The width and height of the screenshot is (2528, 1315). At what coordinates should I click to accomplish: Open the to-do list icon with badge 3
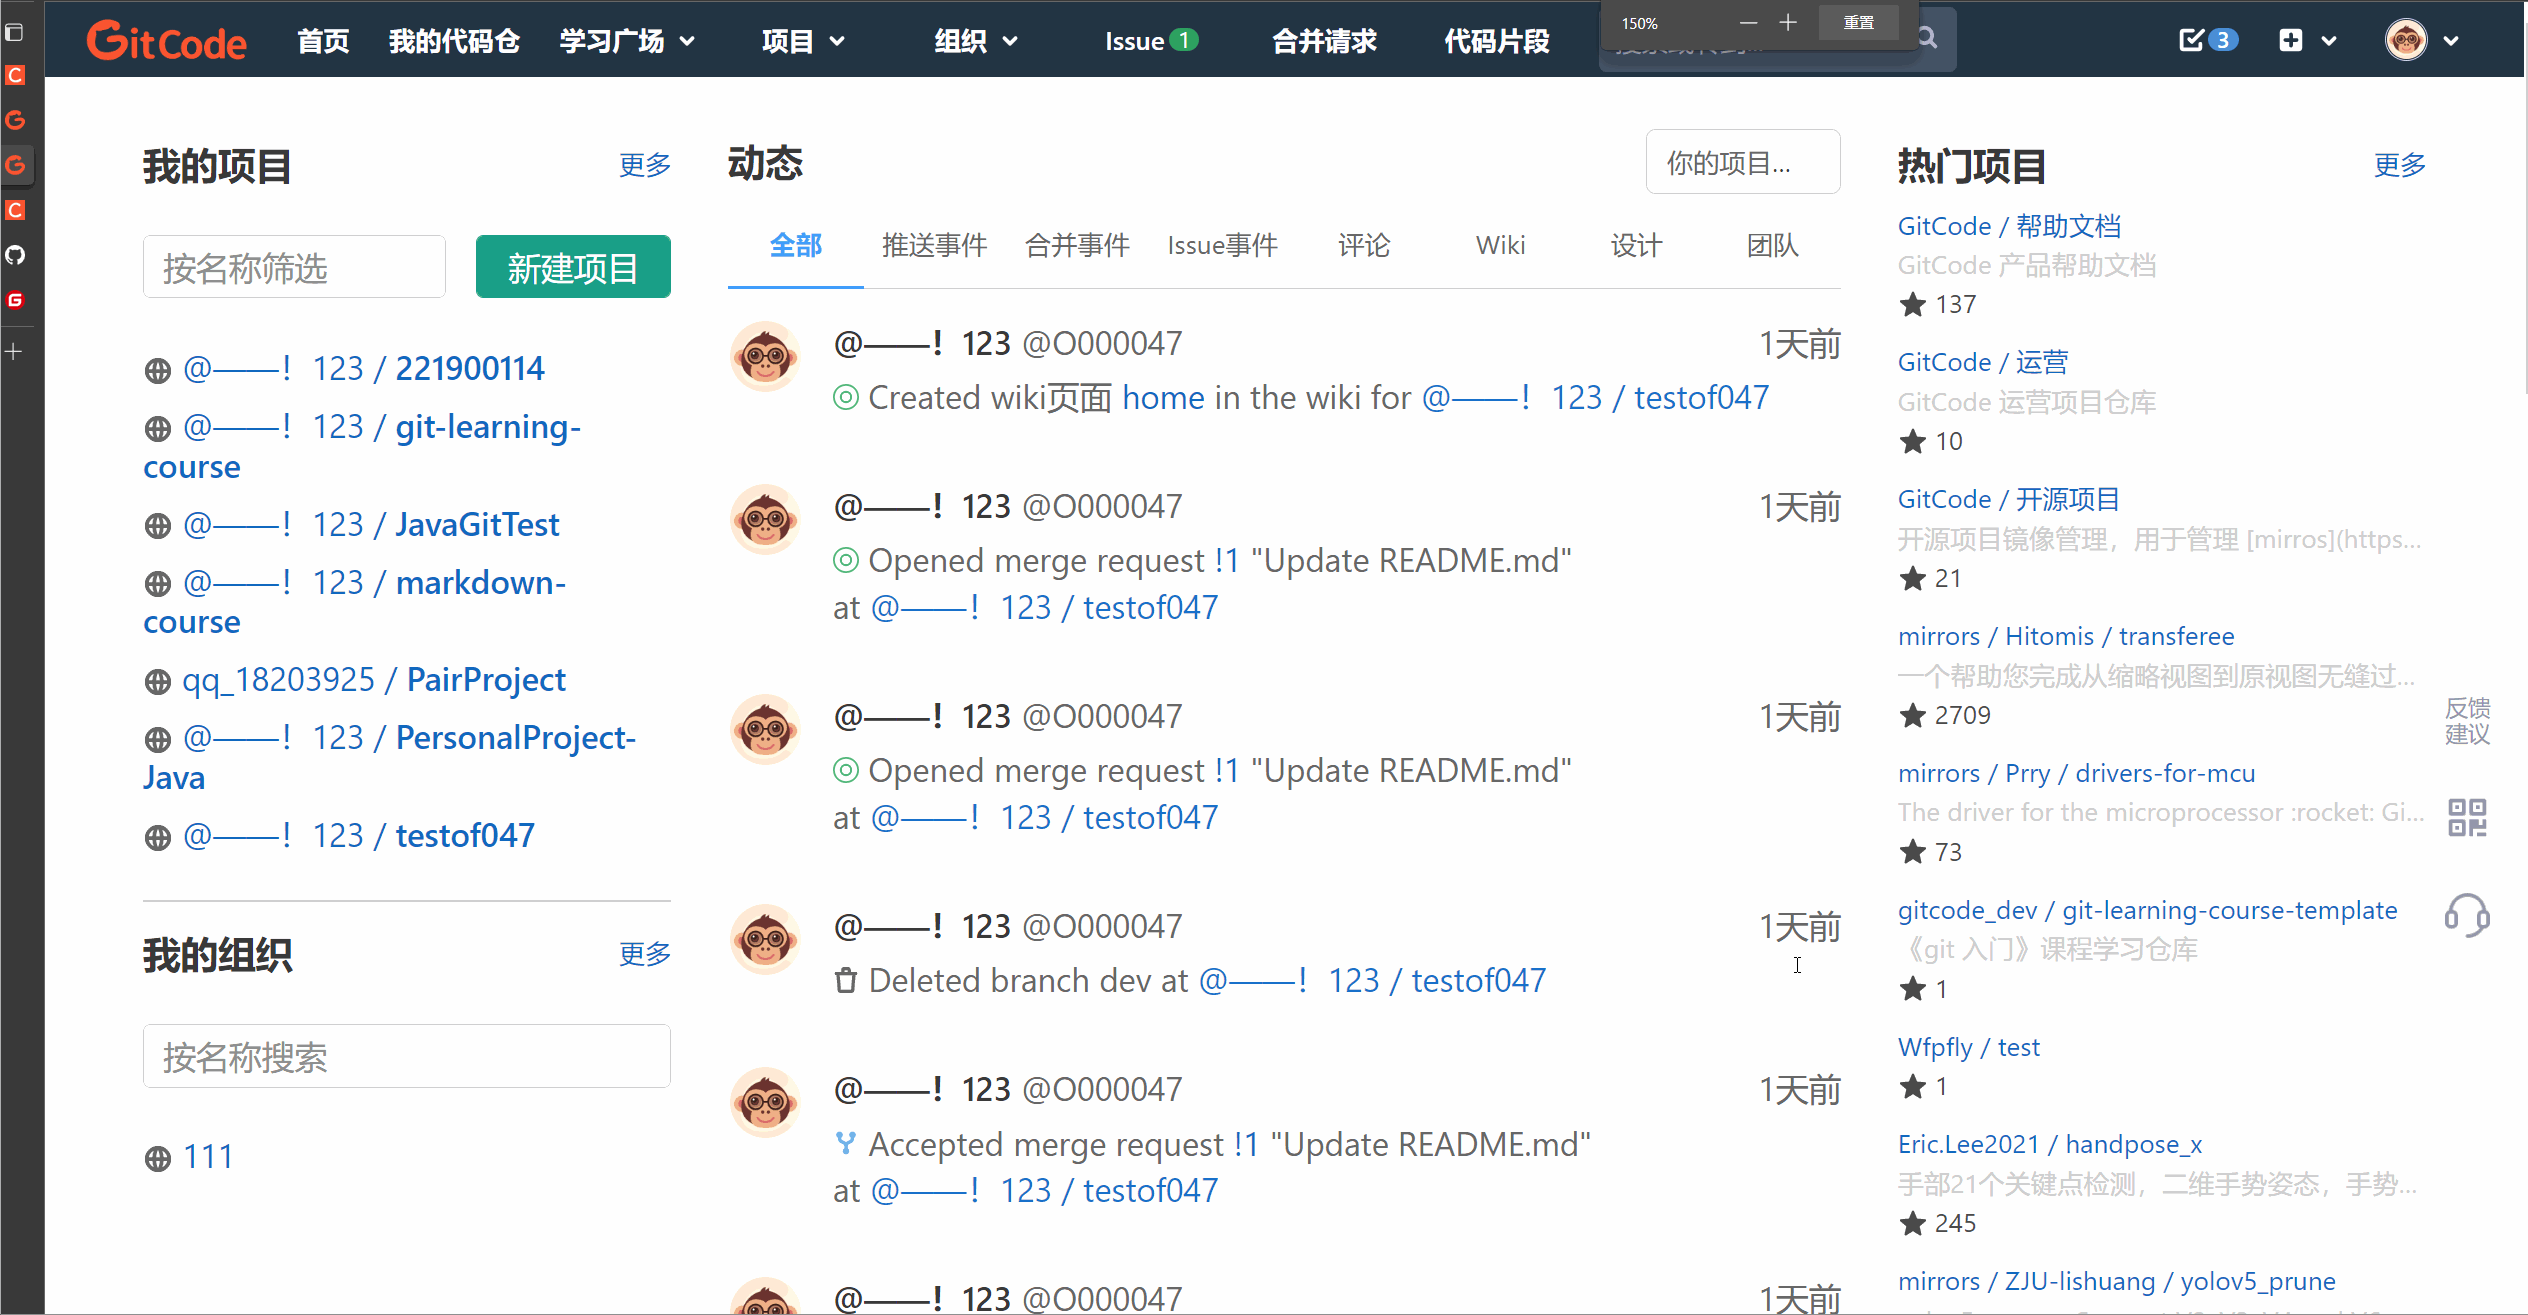(2208, 40)
